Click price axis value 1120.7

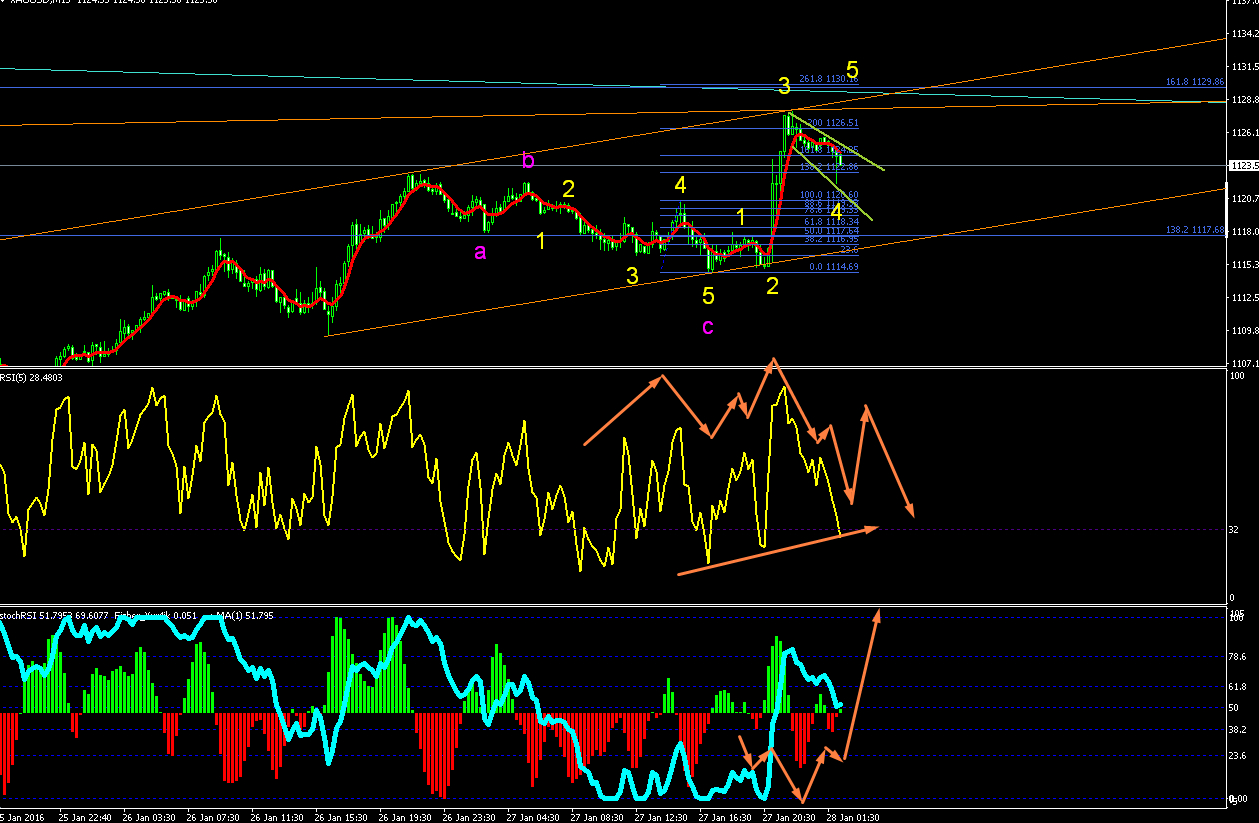click(1246, 199)
